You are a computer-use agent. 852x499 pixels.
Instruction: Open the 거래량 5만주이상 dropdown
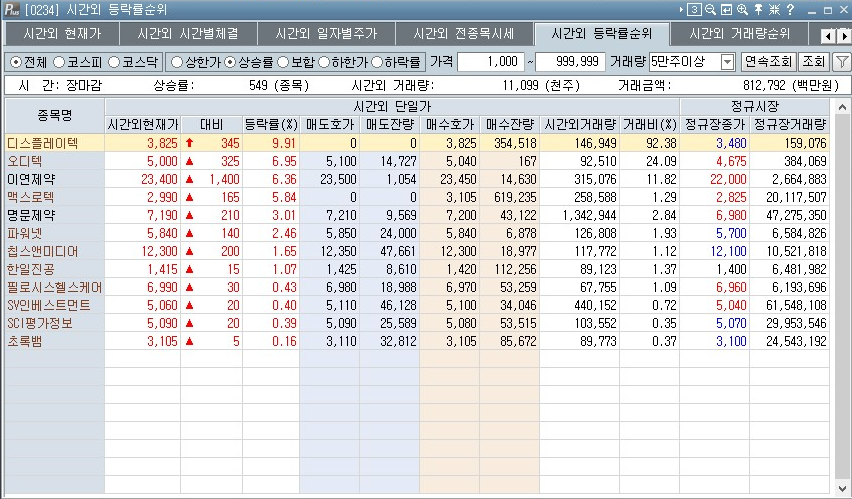(728, 62)
